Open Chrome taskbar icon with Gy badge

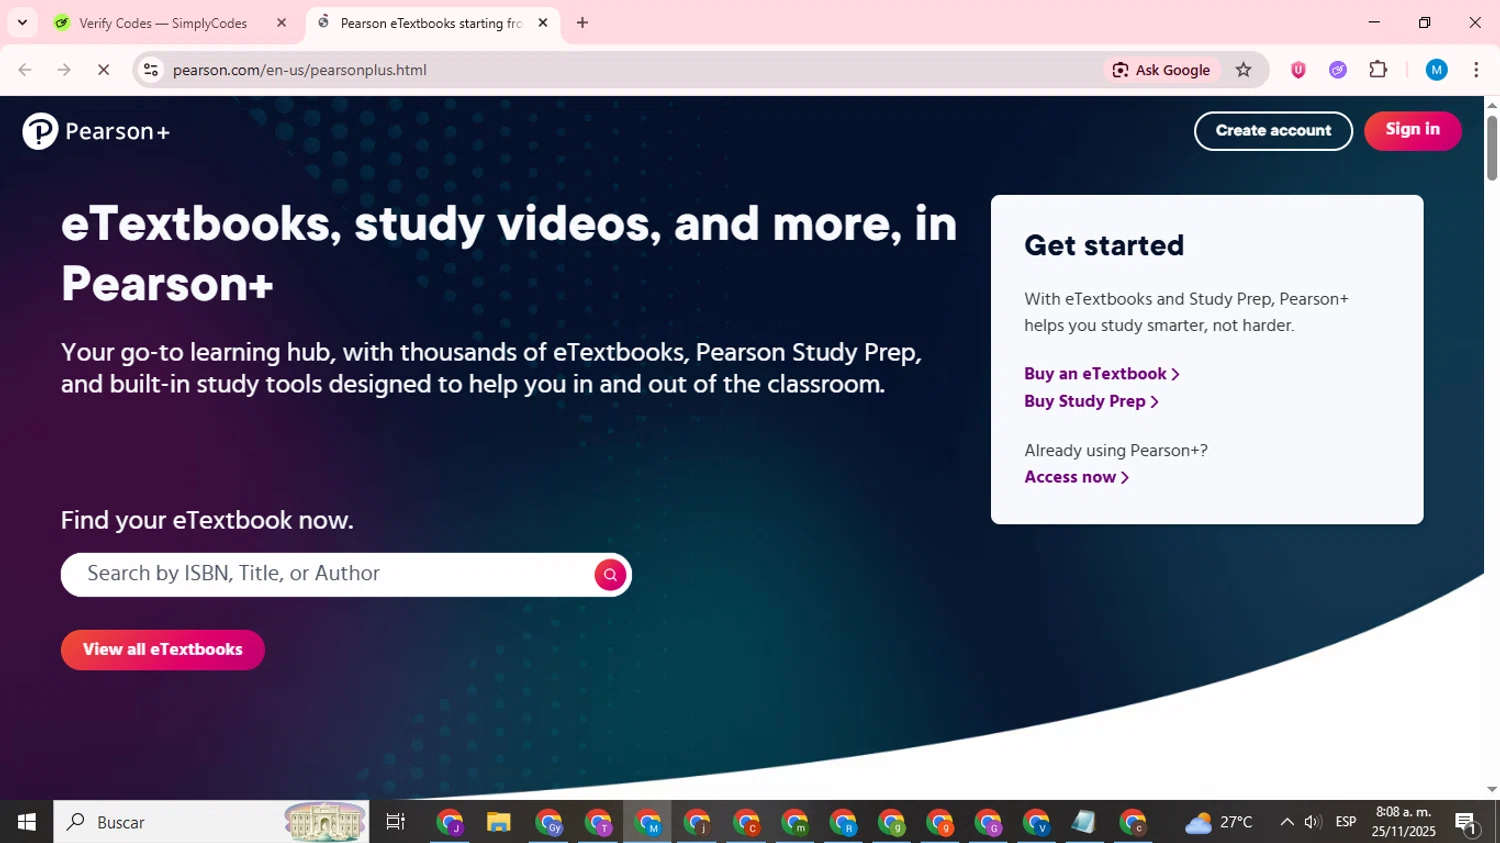pyautogui.click(x=549, y=822)
